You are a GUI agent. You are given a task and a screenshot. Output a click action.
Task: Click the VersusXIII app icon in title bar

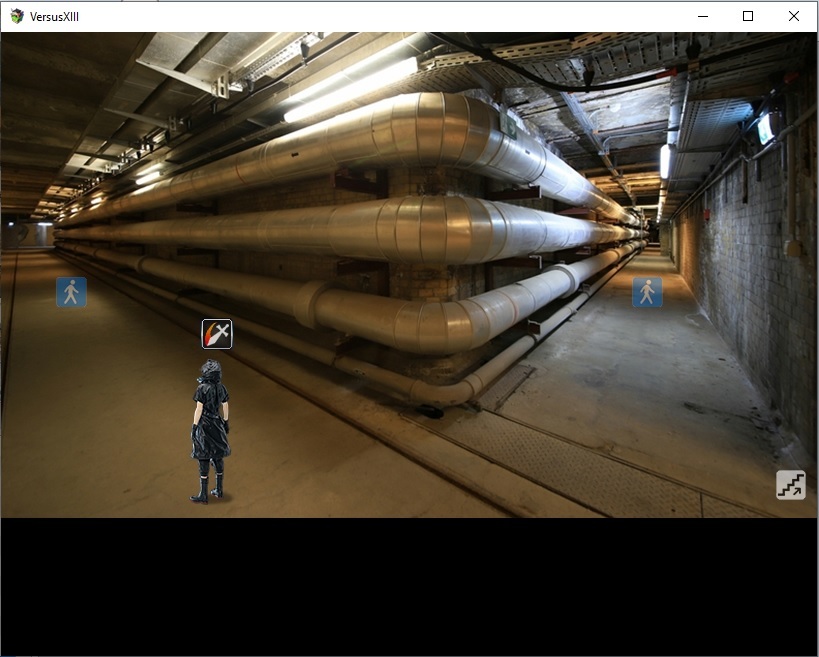(16, 16)
